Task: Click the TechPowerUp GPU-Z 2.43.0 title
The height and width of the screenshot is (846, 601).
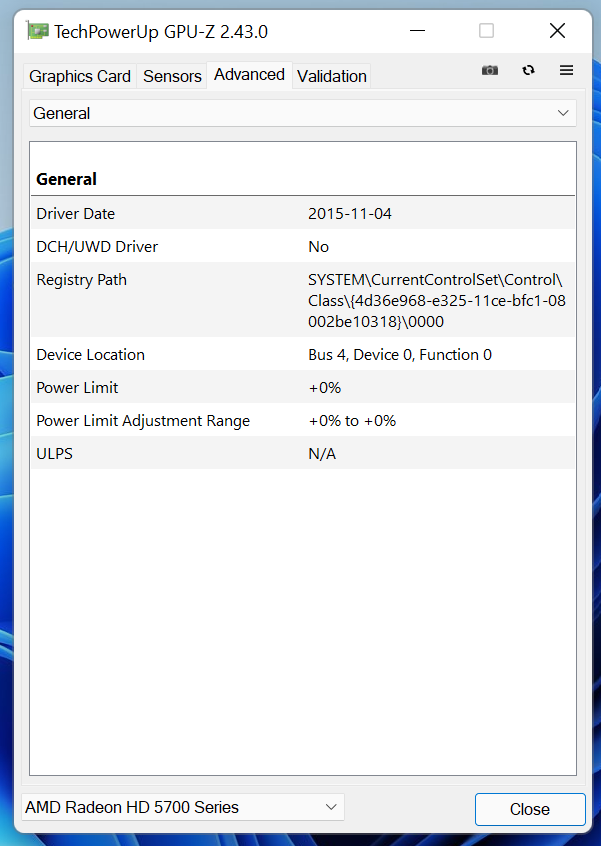Action: (x=161, y=31)
